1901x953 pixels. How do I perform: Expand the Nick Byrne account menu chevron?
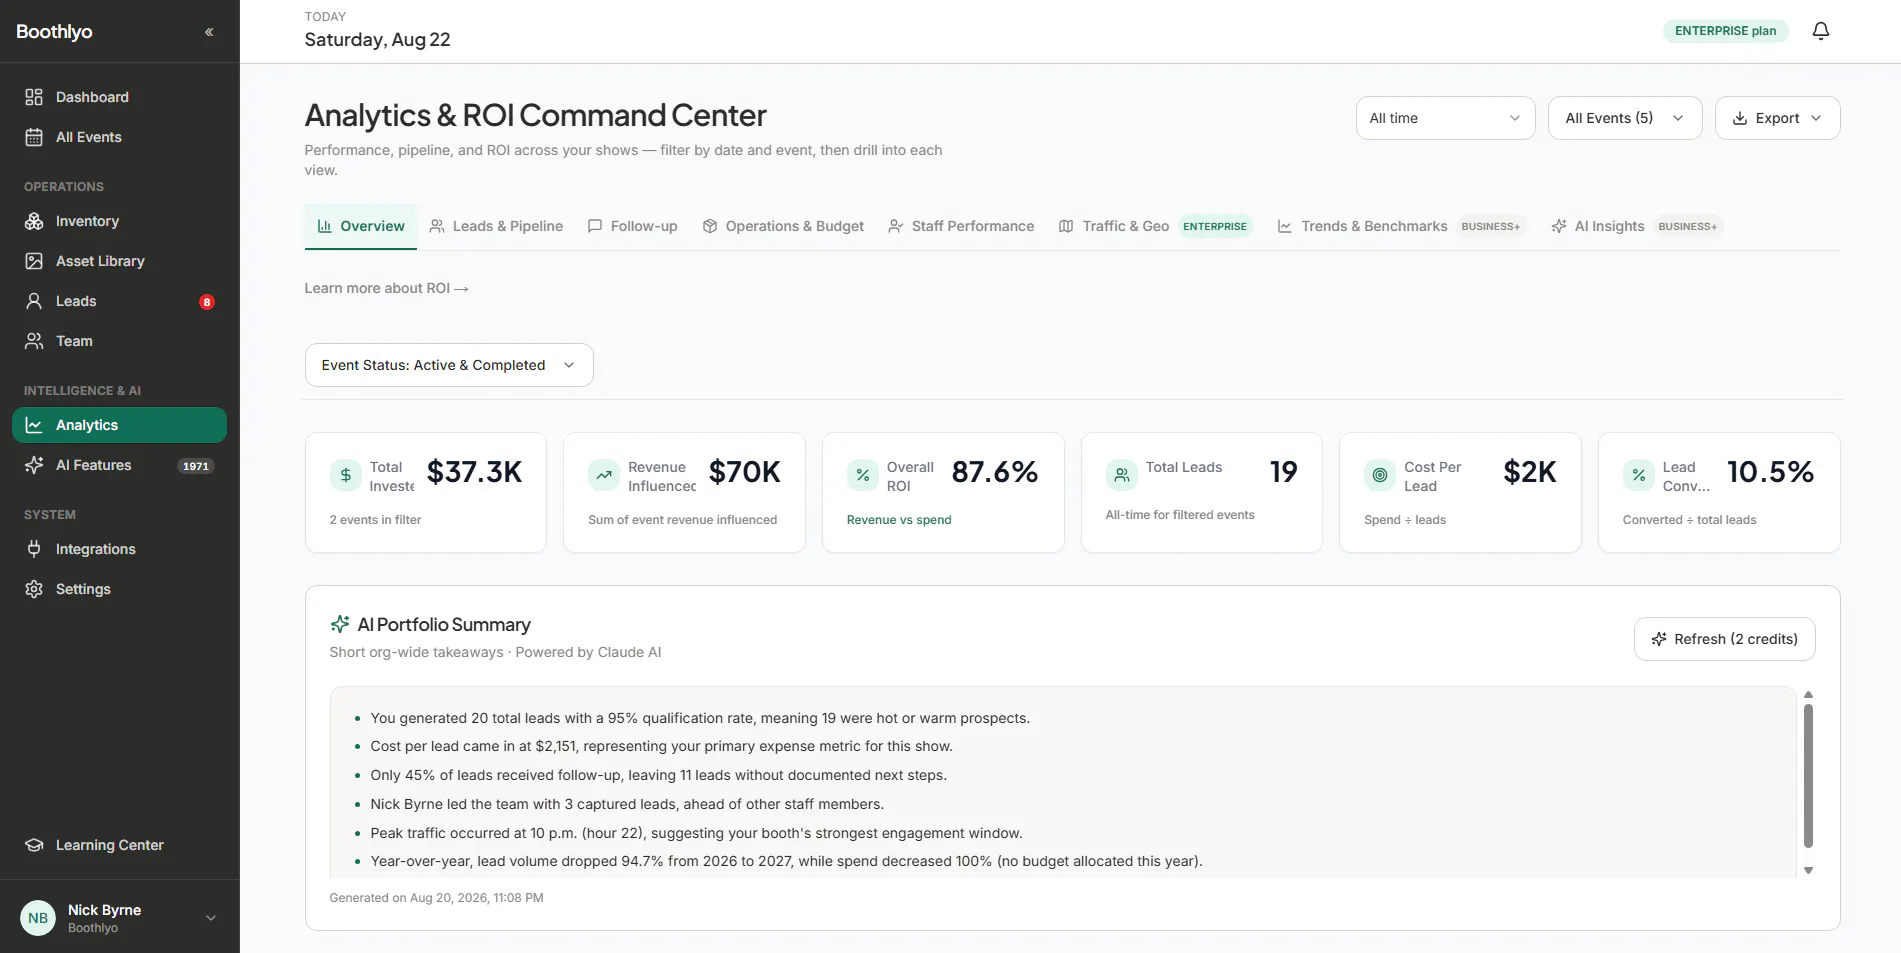211,918
